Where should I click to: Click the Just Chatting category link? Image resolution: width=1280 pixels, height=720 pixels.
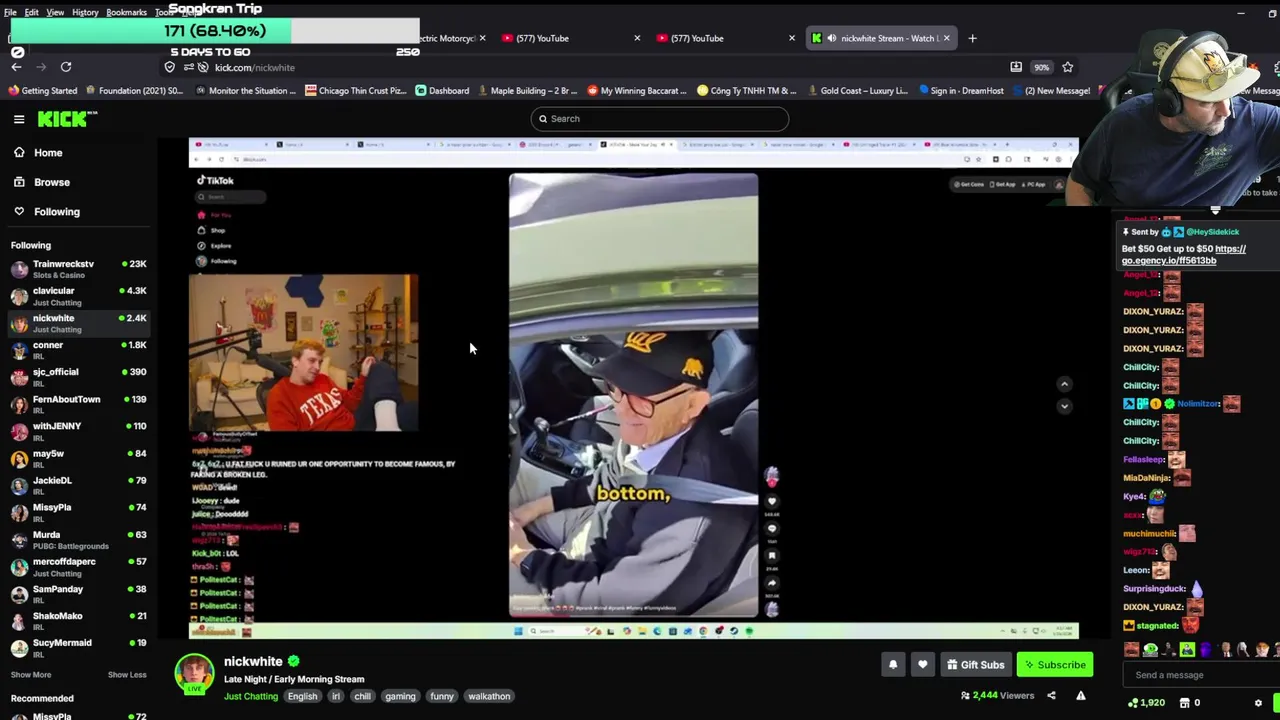click(x=251, y=697)
